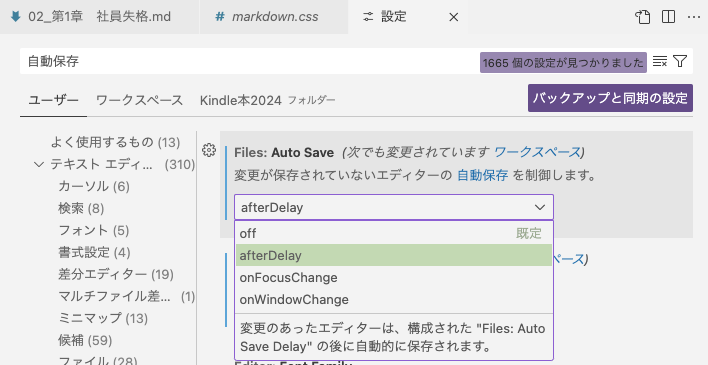The width and height of the screenshot is (708, 365).
Task: Open the editor's more actions menu
Action: coord(694,17)
